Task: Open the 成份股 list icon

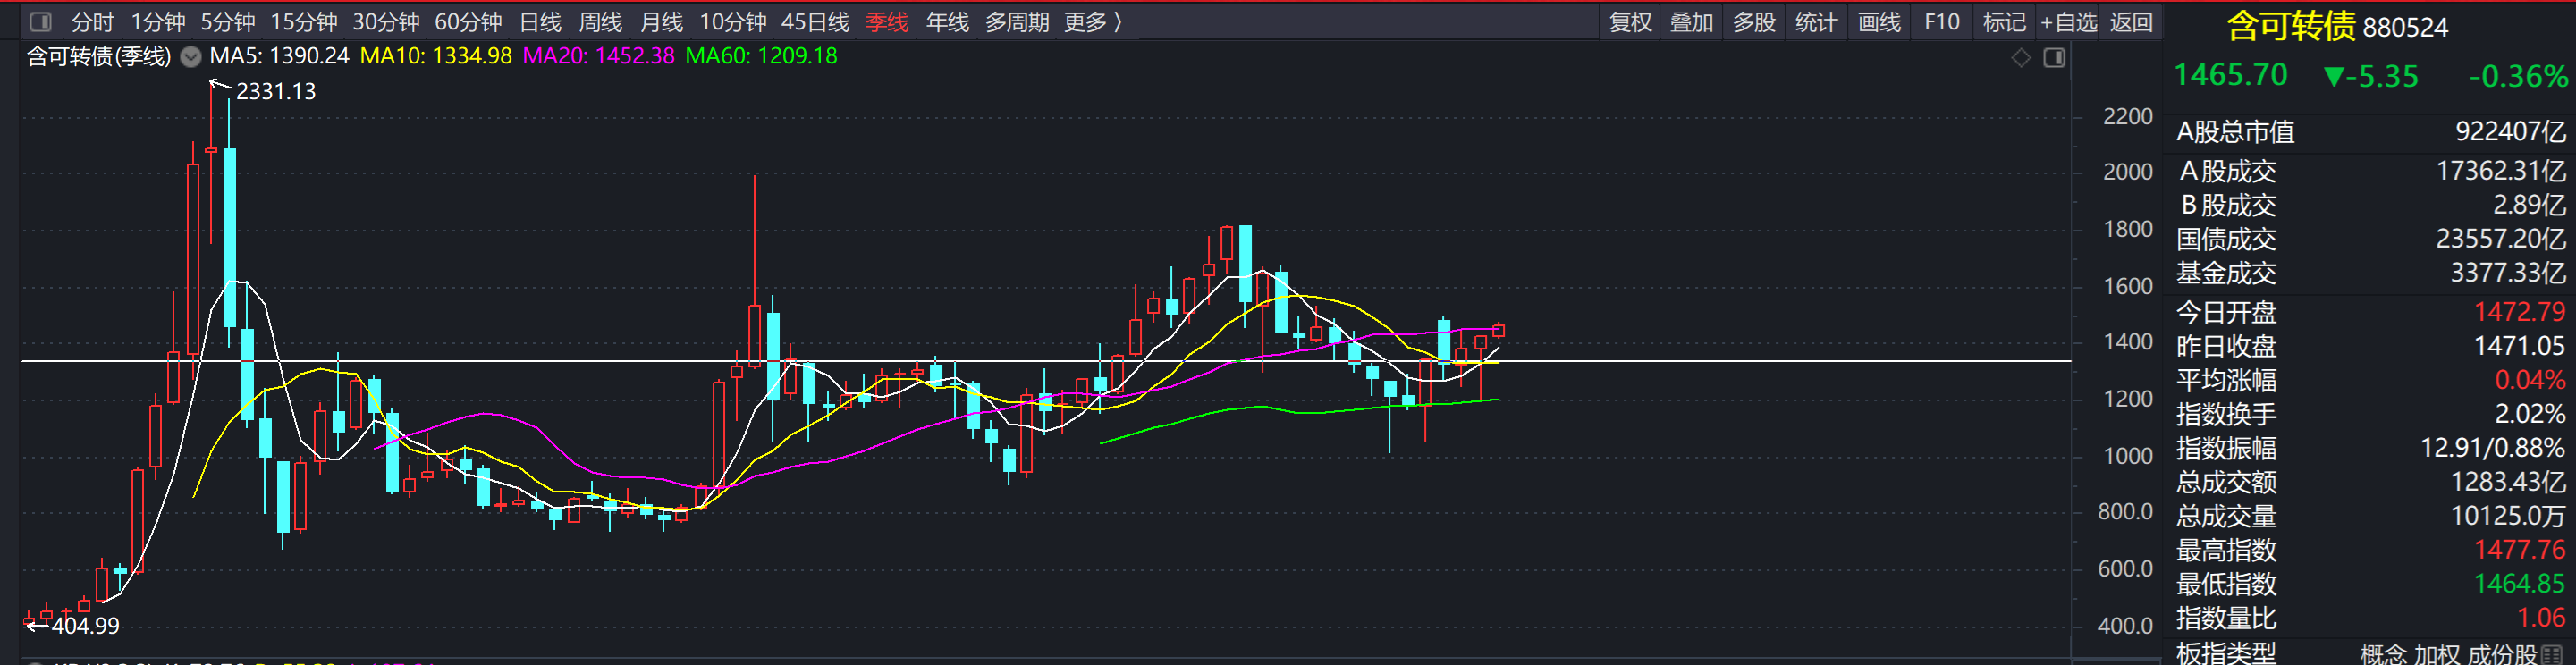Action: click(x=2551, y=654)
